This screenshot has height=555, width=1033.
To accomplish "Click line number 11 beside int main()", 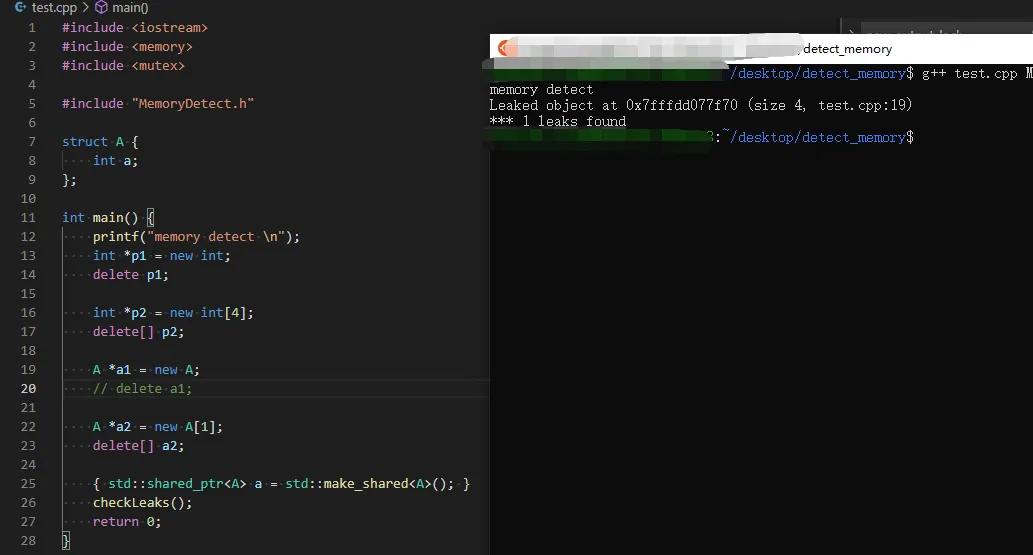I will (29, 217).
